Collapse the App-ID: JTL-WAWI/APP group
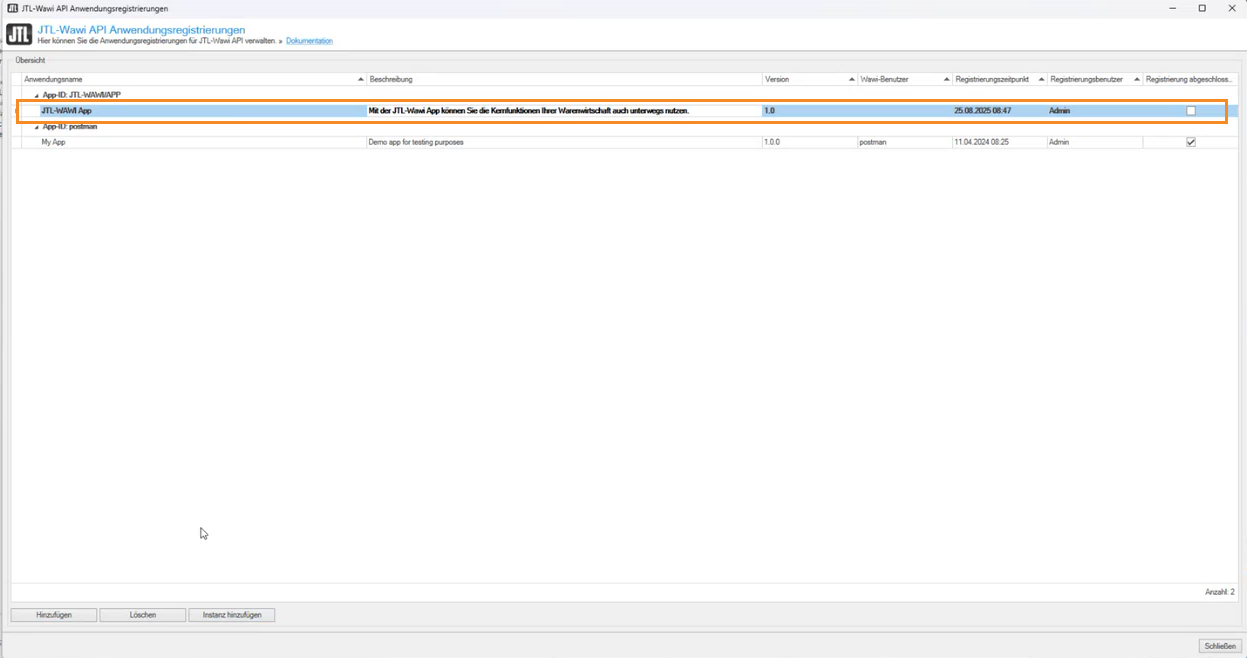This screenshot has width=1247, height=658. coord(37,96)
